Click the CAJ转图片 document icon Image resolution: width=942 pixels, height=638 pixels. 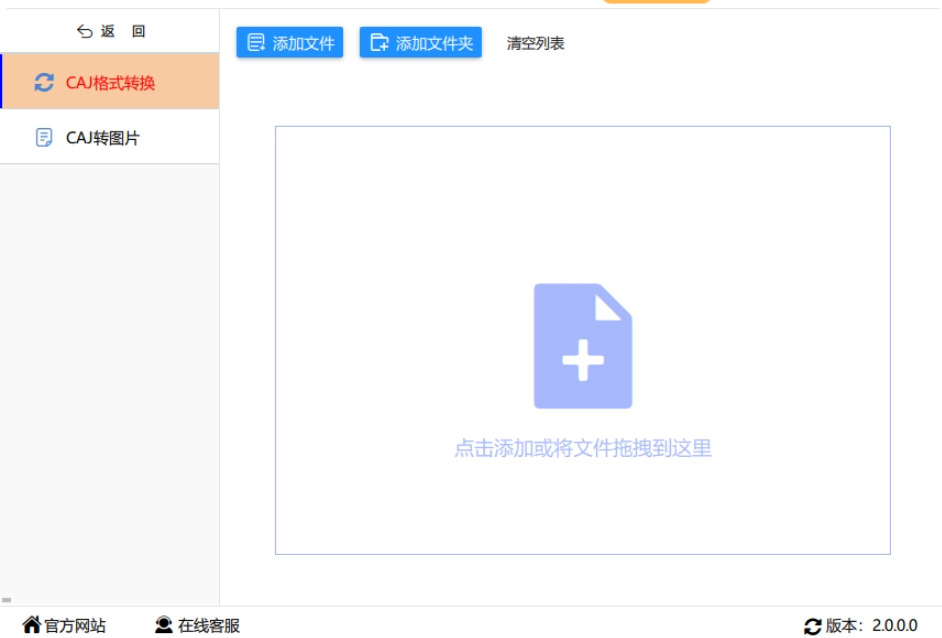point(44,138)
